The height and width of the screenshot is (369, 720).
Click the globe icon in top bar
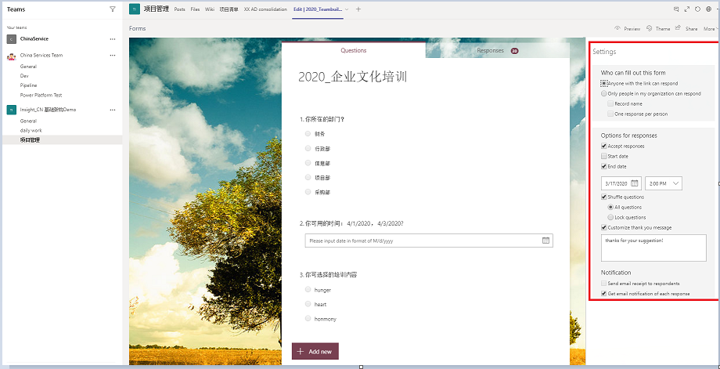click(x=709, y=9)
